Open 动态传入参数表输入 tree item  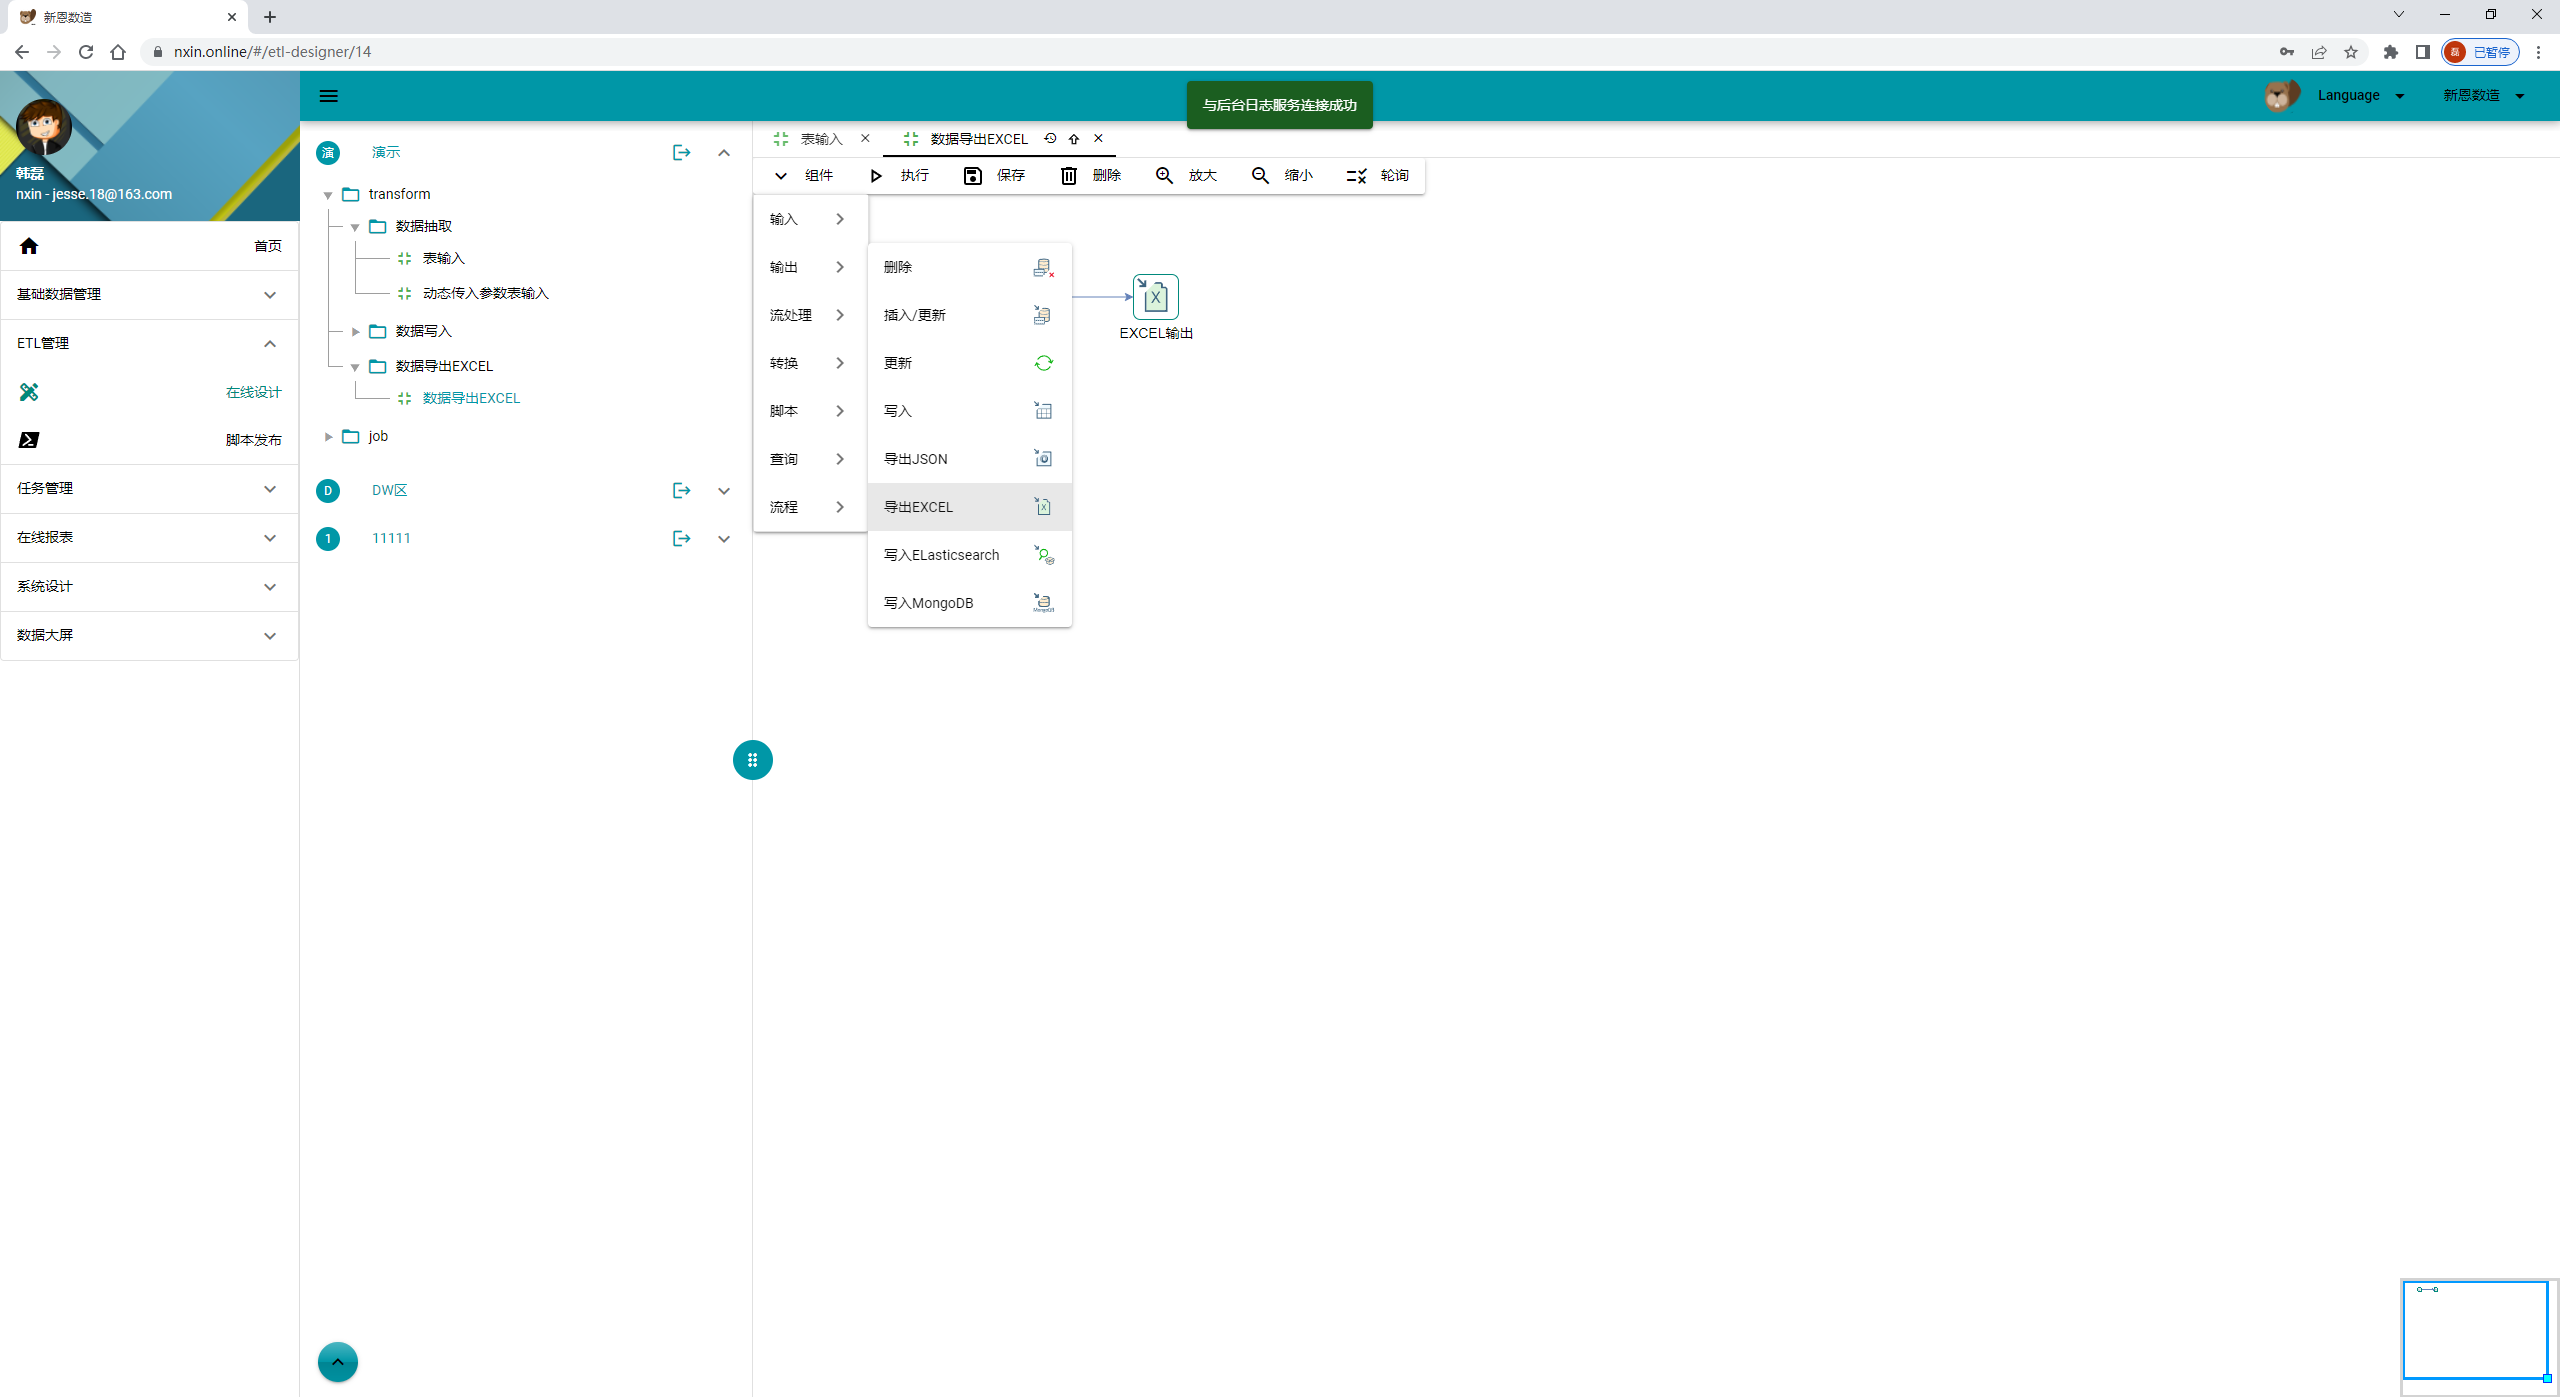click(x=485, y=293)
